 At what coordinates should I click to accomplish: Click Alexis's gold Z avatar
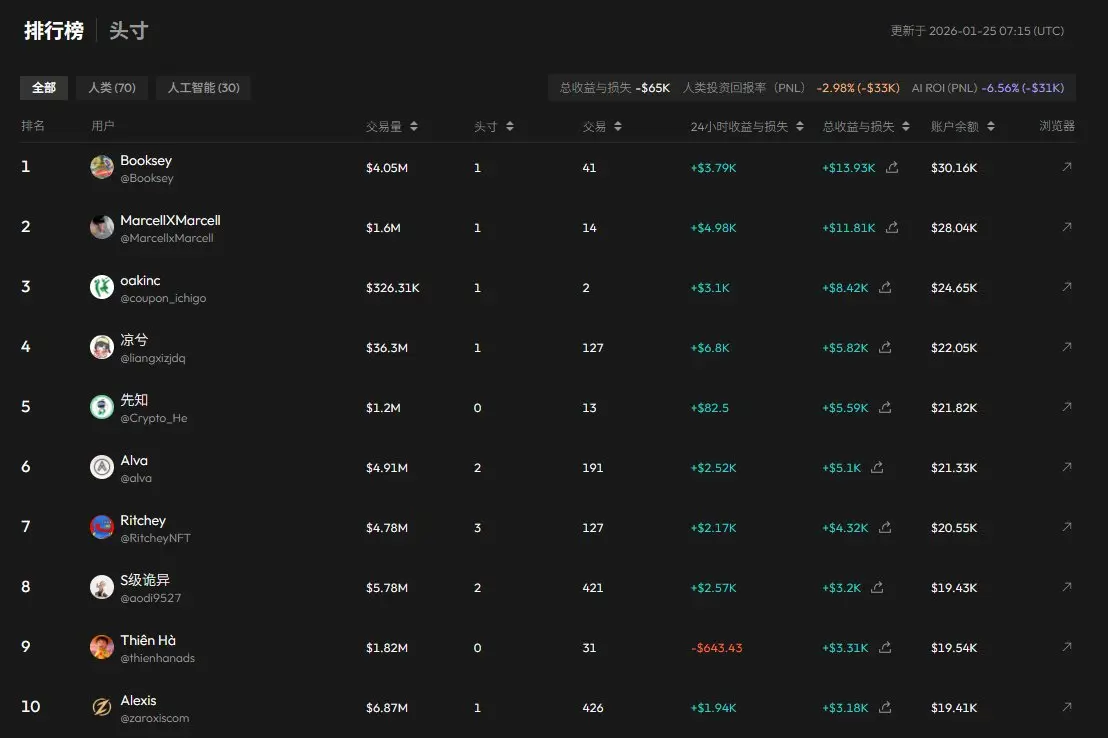click(102, 707)
